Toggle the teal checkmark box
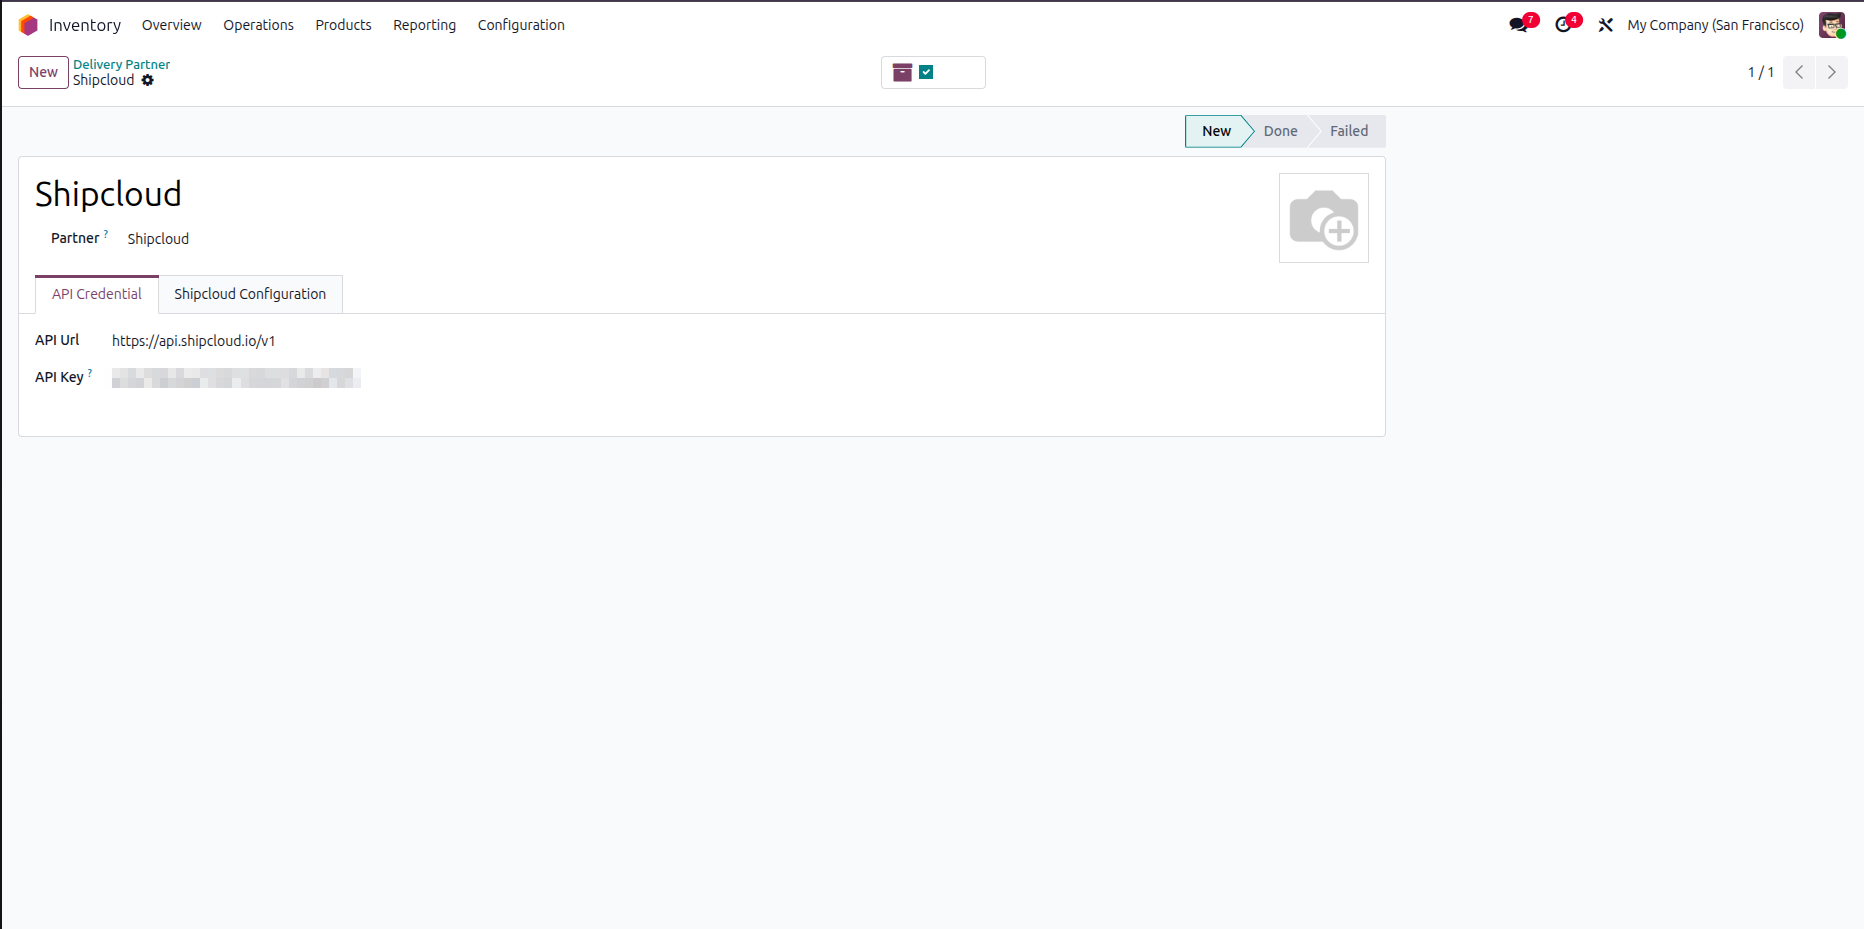This screenshot has height=929, width=1864. 926,72
